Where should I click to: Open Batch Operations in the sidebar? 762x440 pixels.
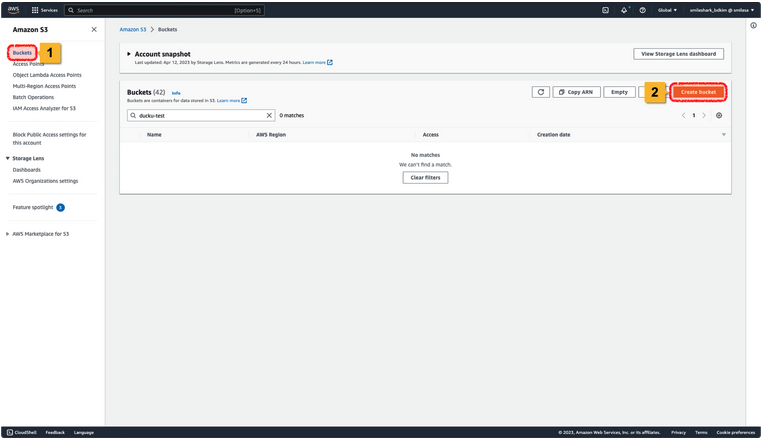tap(33, 97)
